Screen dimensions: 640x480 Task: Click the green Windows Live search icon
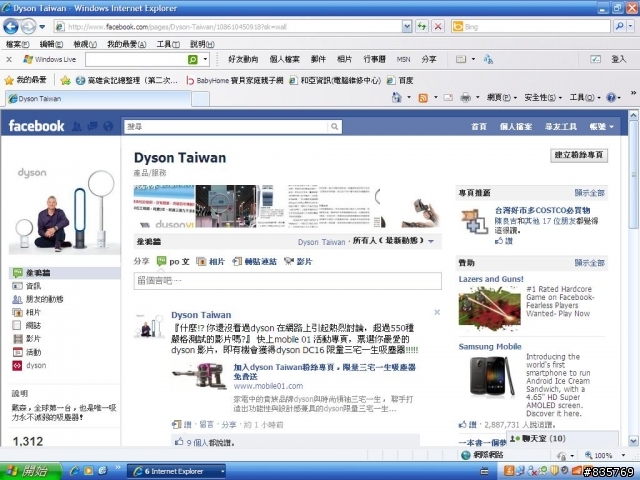193,60
